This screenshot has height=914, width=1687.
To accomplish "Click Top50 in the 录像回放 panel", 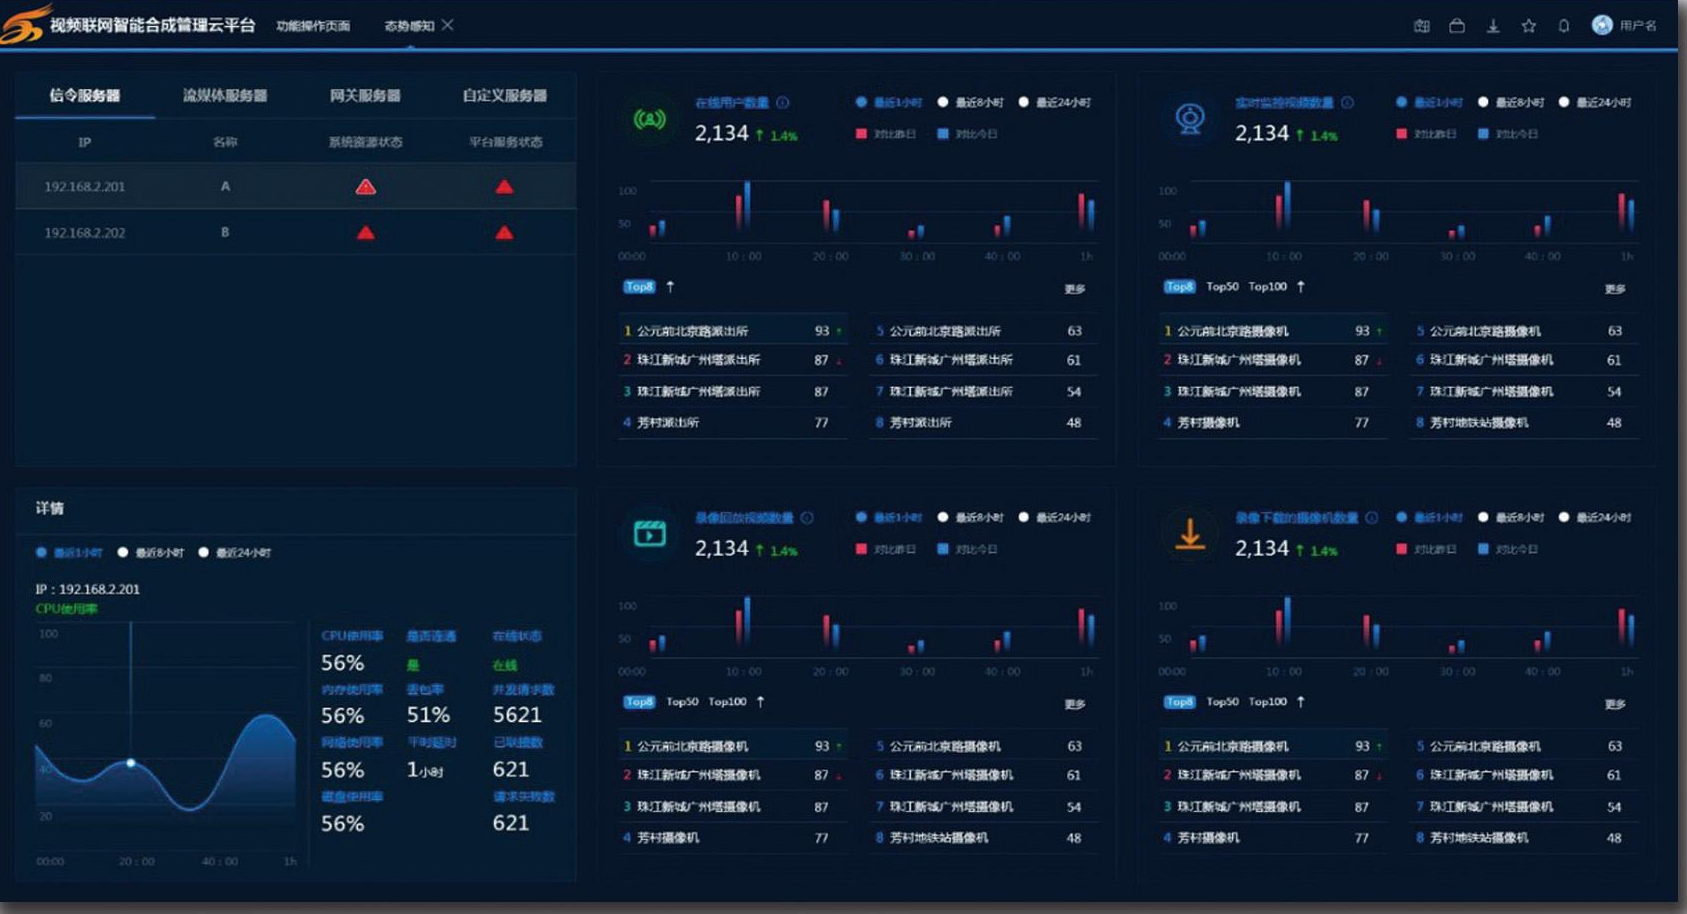I will [x=682, y=702].
